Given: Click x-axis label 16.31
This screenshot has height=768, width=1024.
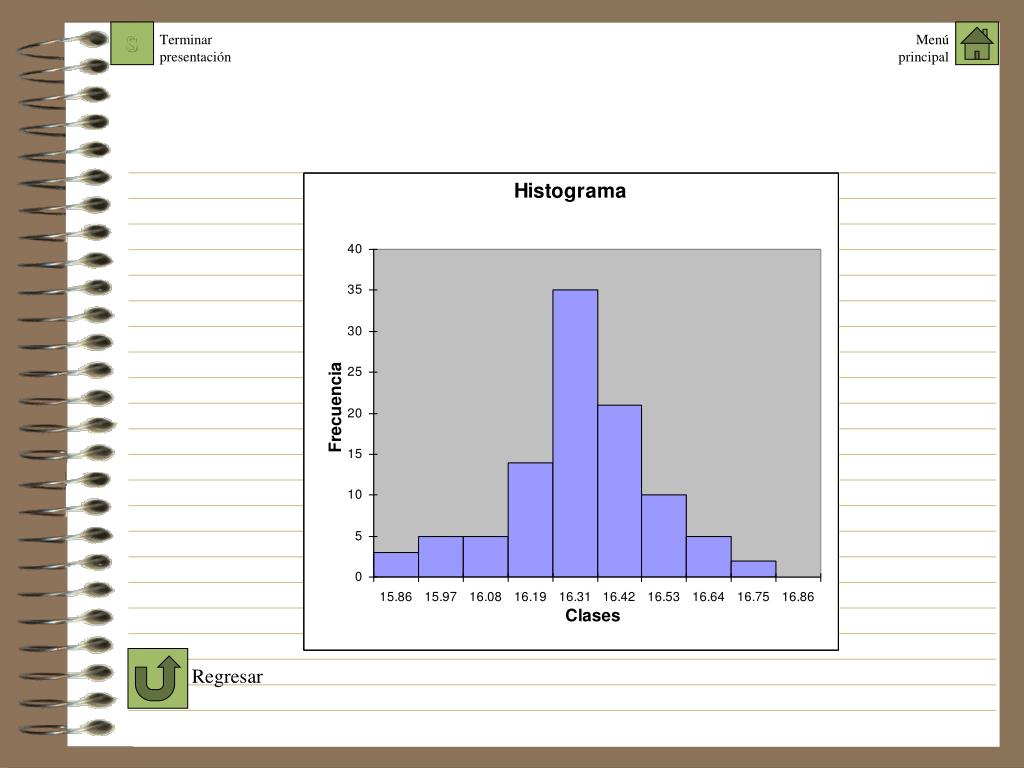Looking at the screenshot, I should click(575, 596).
